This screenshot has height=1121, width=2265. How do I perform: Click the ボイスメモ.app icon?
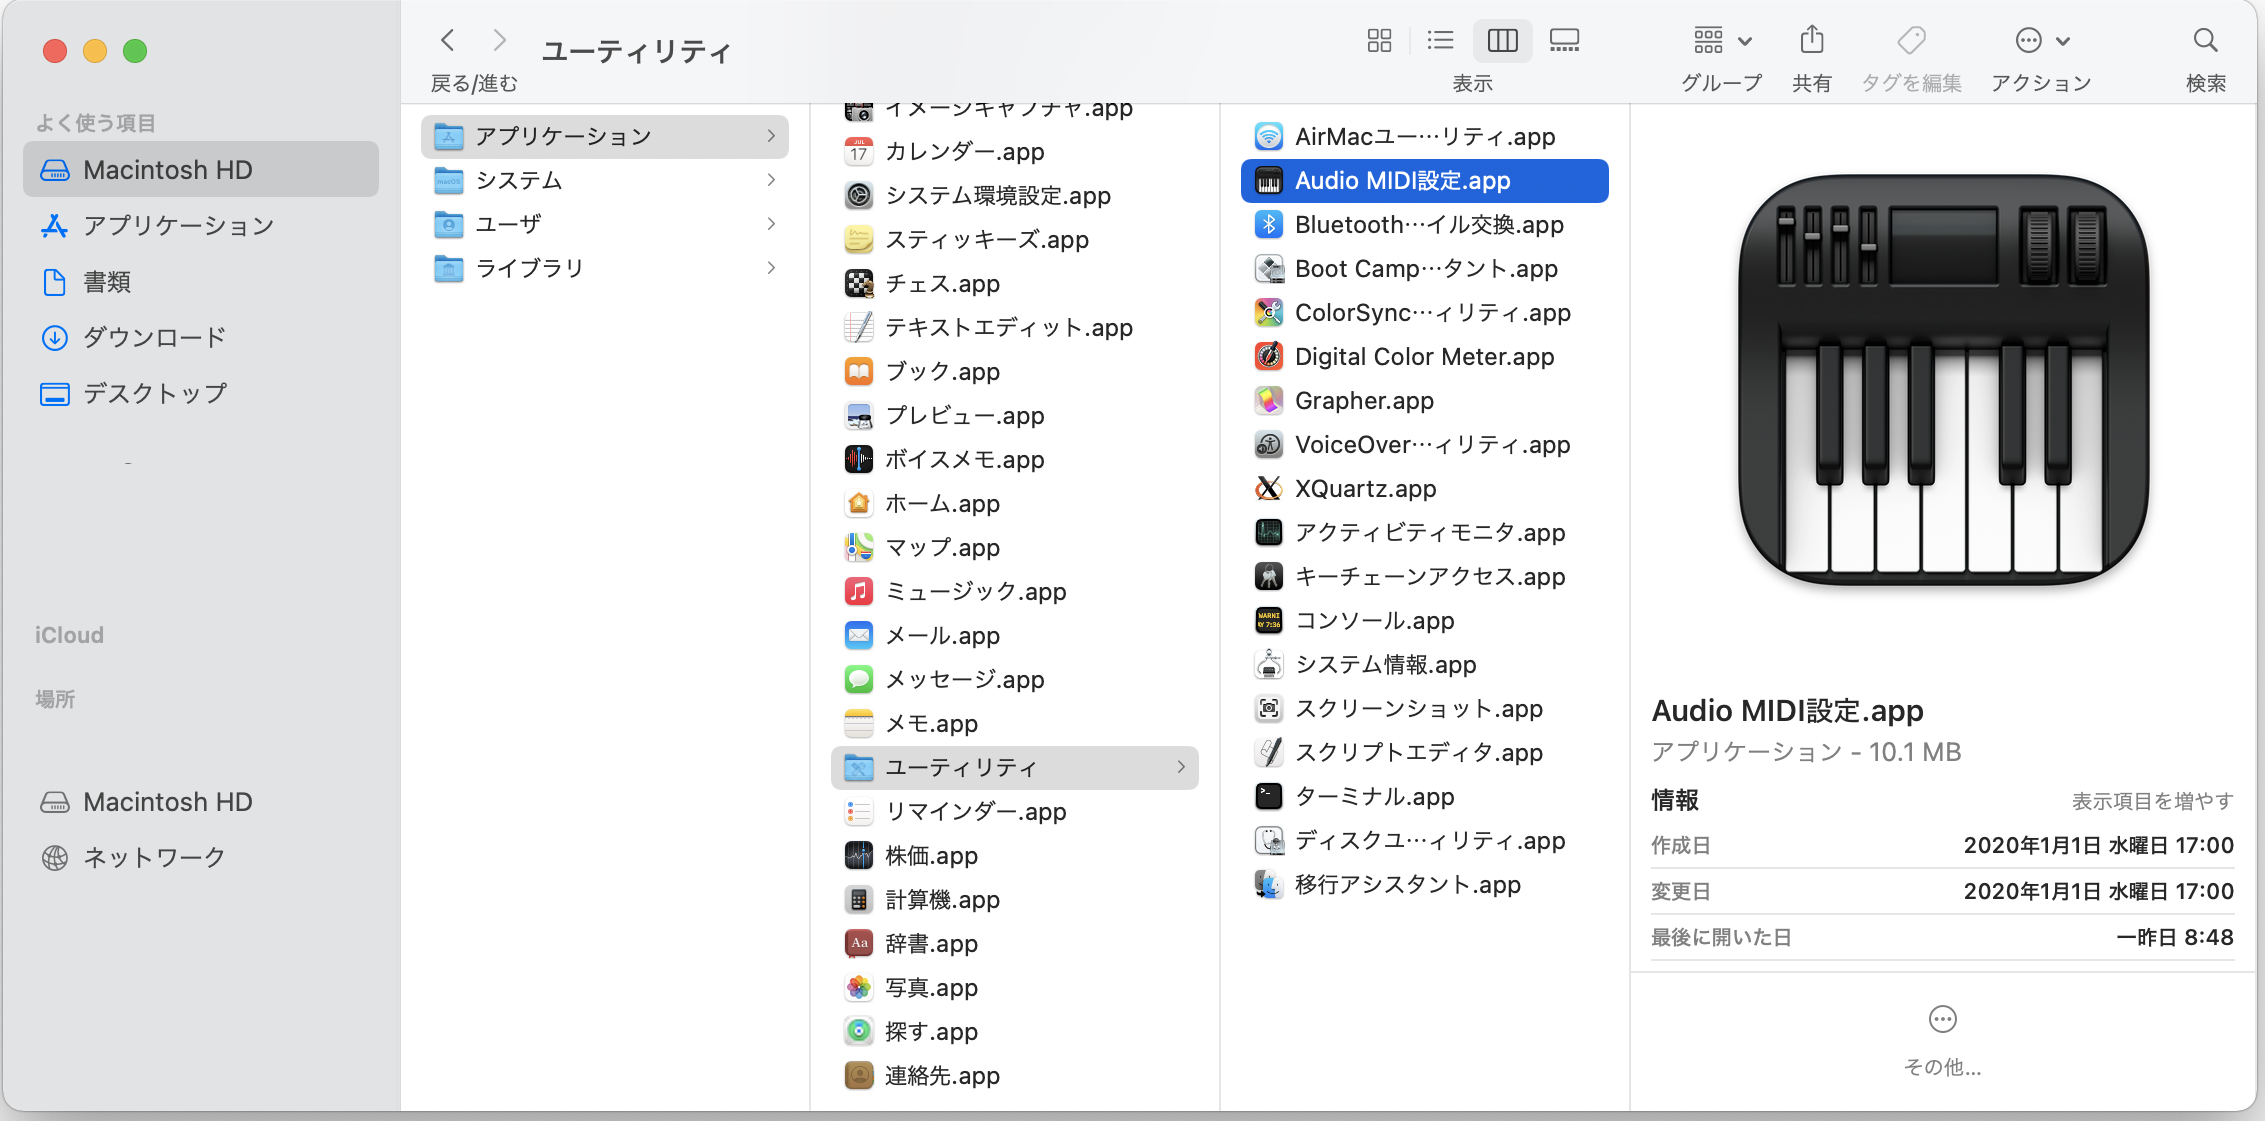859,460
